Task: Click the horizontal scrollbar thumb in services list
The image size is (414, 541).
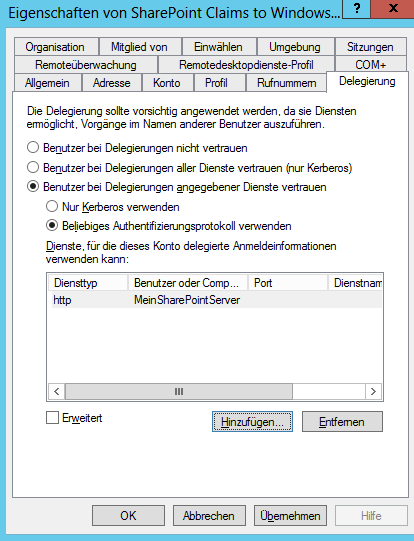Action: pos(179,391)
